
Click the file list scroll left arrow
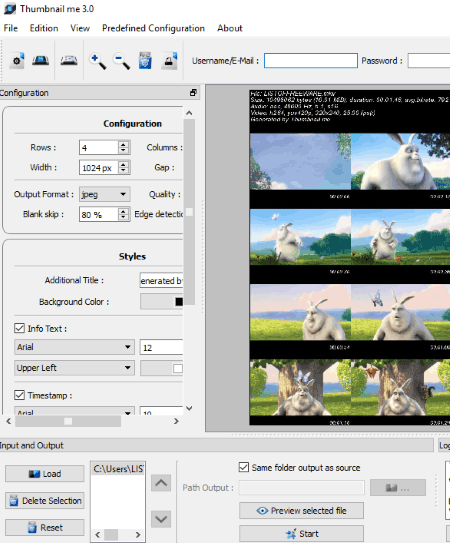[98, 534]
